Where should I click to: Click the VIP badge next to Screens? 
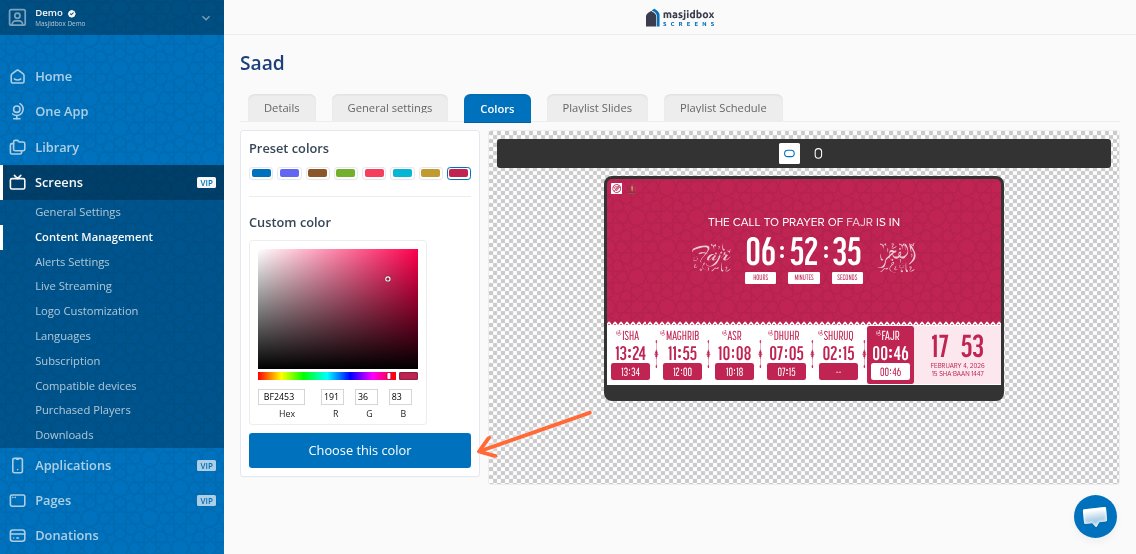tap(206, 182)
